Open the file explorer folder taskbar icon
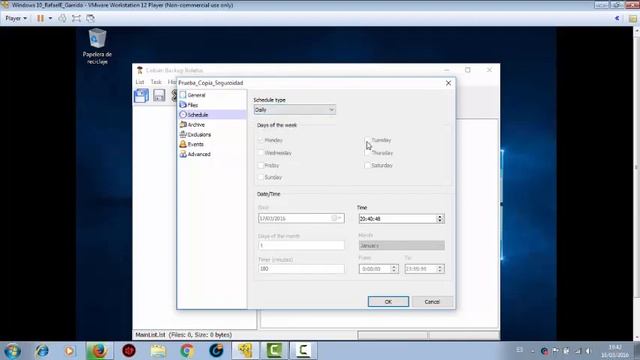The height and width of the screenshot is (360, 640). pyautogui.click(x=158, y=351)
